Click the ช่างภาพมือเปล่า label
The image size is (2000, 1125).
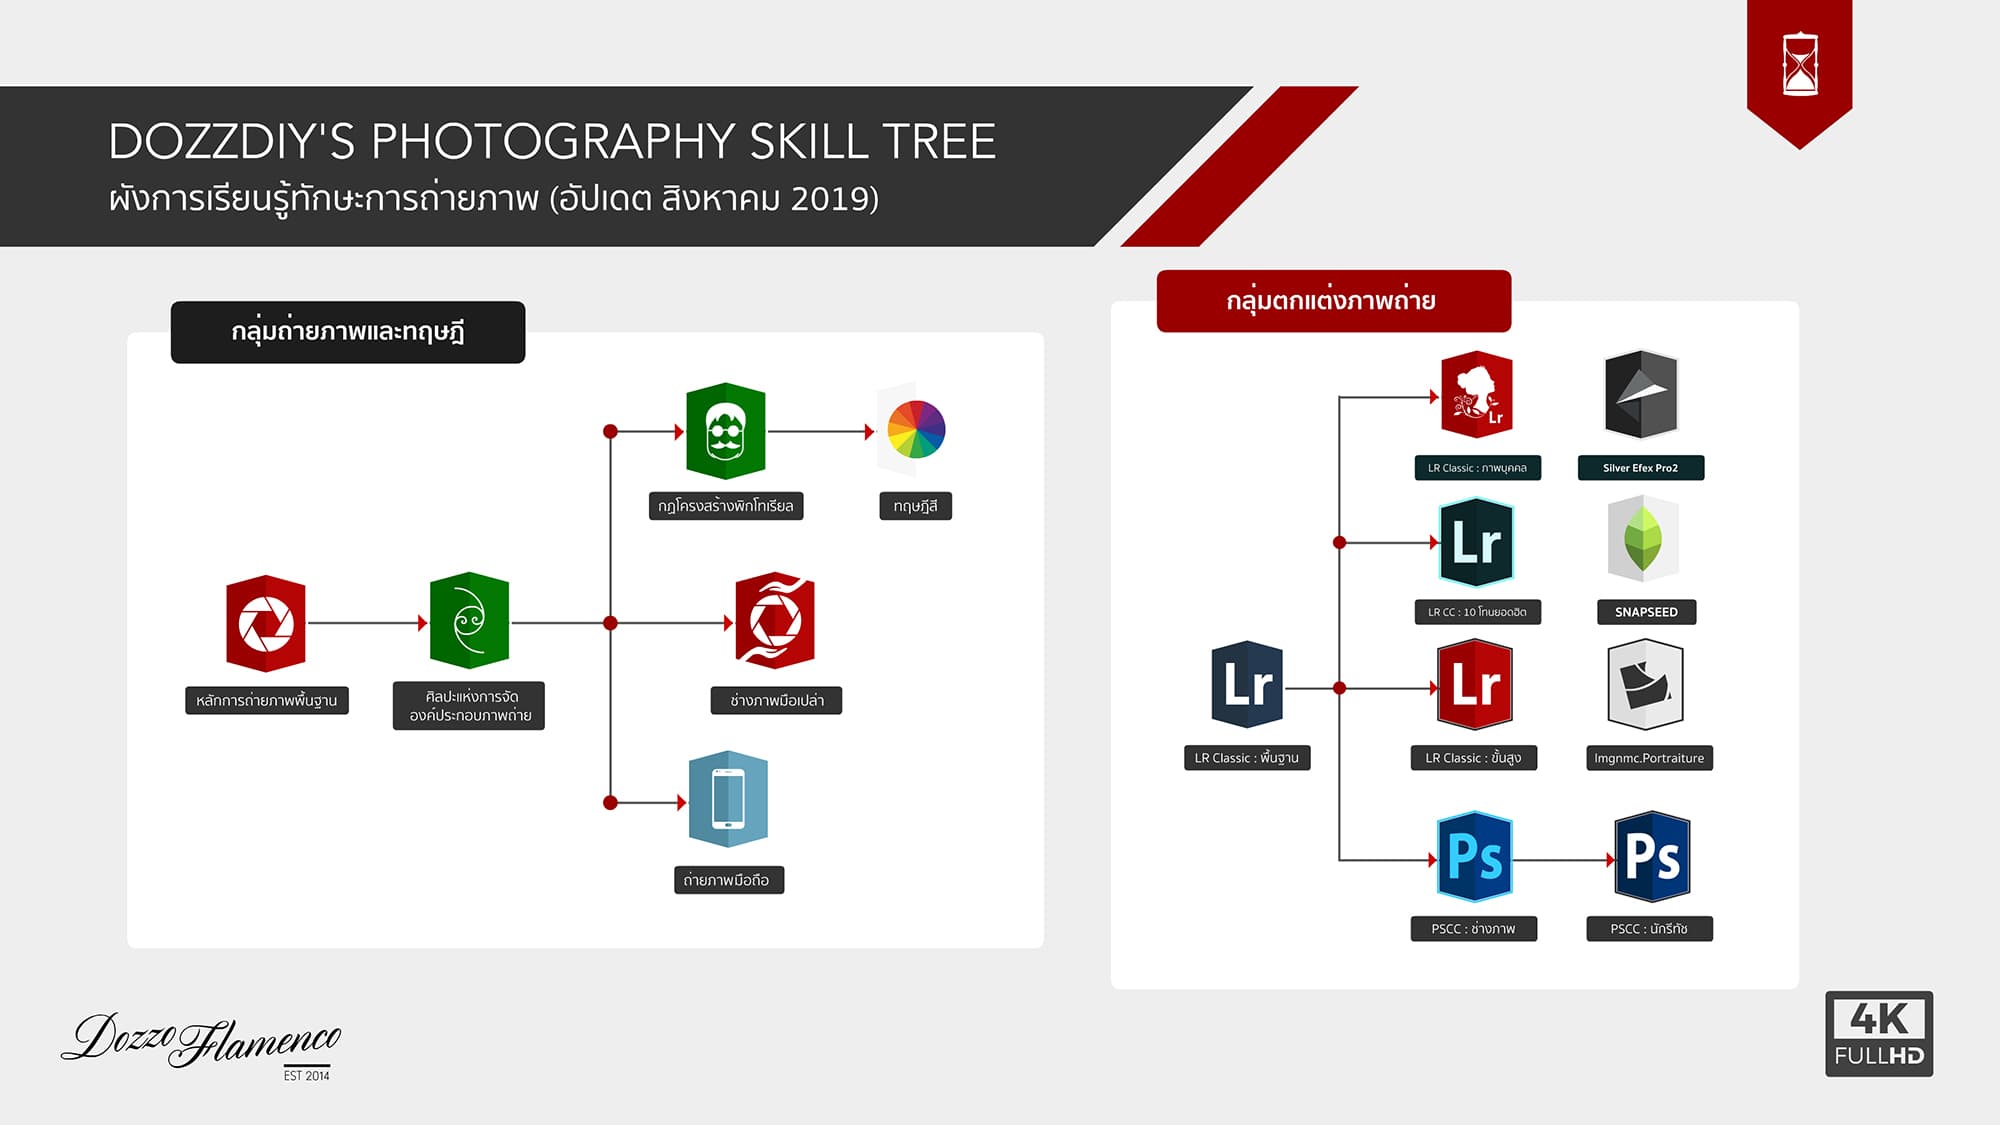(x=777, y=700)
